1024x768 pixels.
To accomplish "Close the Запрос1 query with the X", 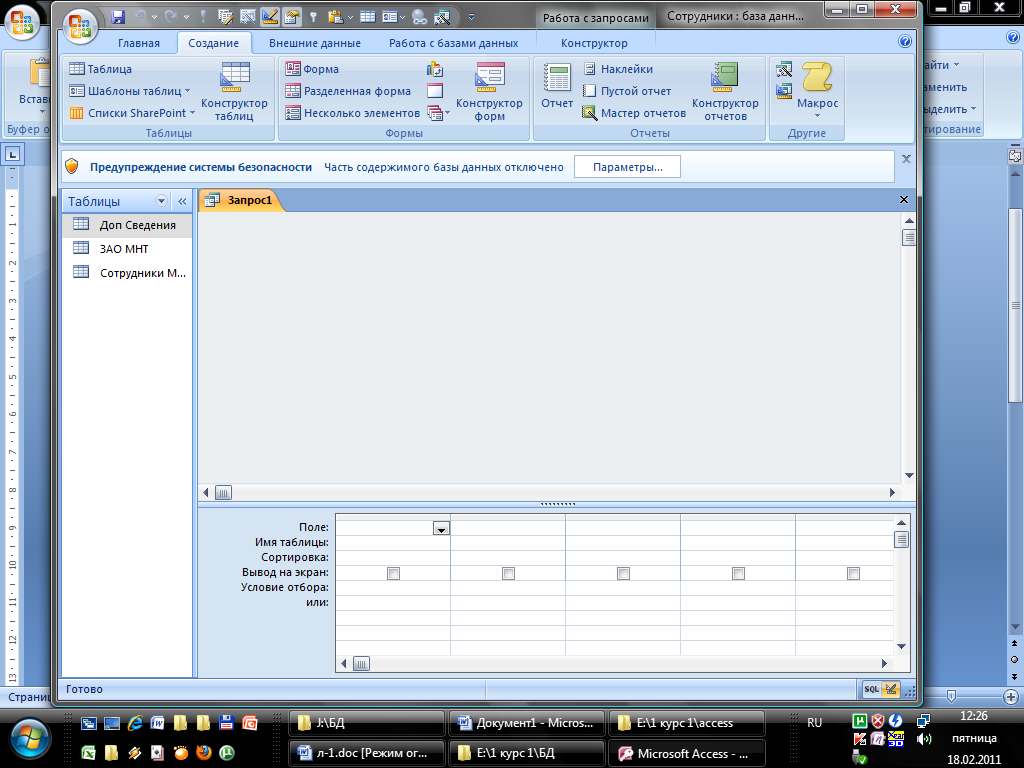I will click(x=904, y=200).
